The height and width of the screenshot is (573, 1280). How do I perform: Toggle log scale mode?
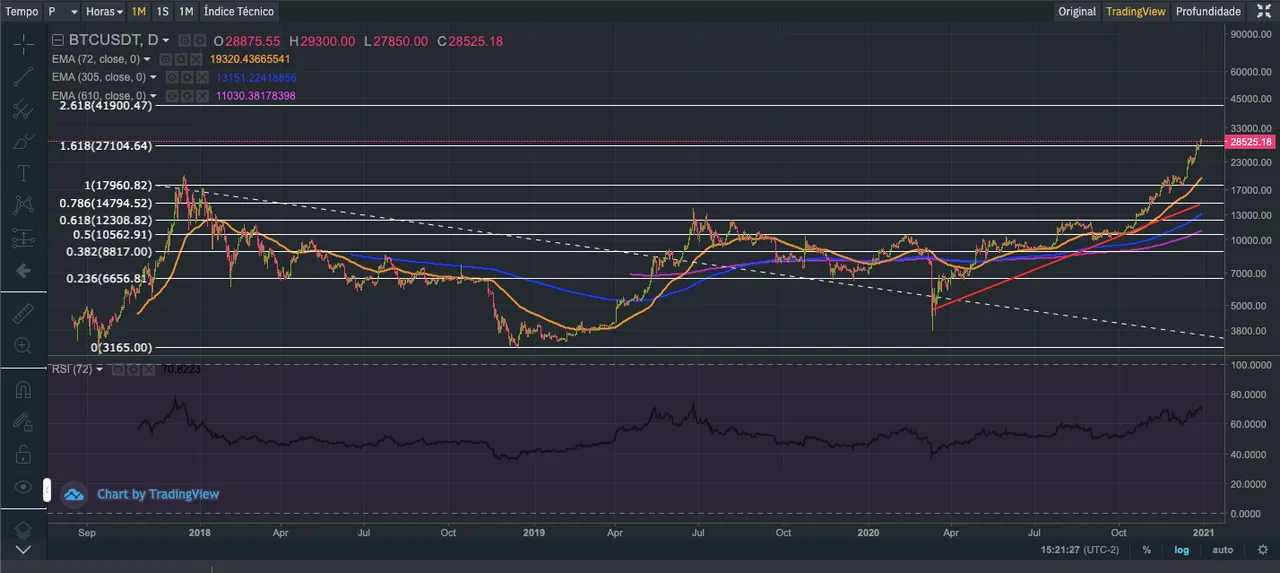pos(1181,550)
